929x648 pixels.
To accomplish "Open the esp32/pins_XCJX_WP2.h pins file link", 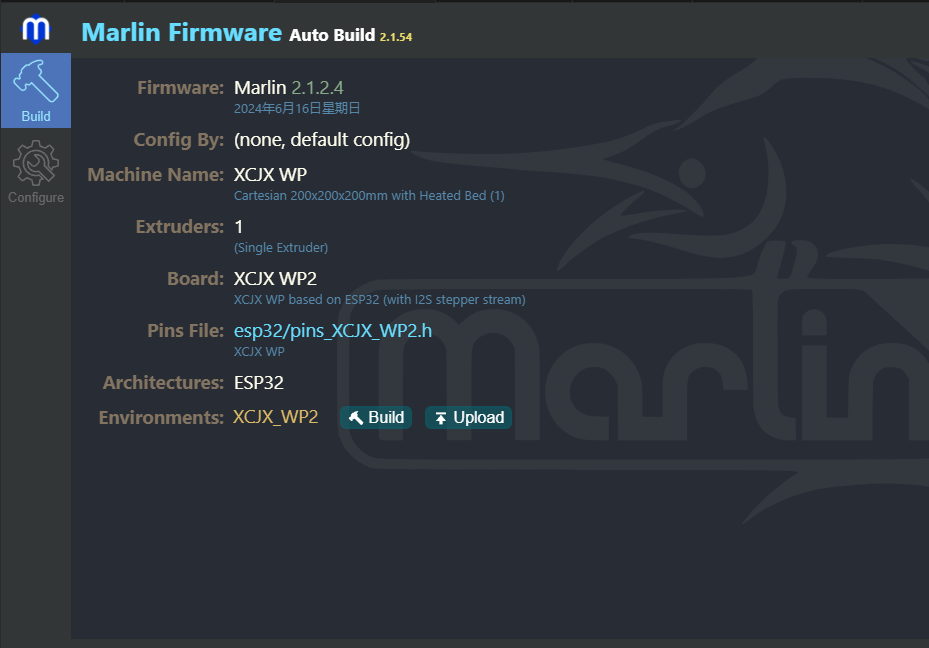I will point(333,331).
